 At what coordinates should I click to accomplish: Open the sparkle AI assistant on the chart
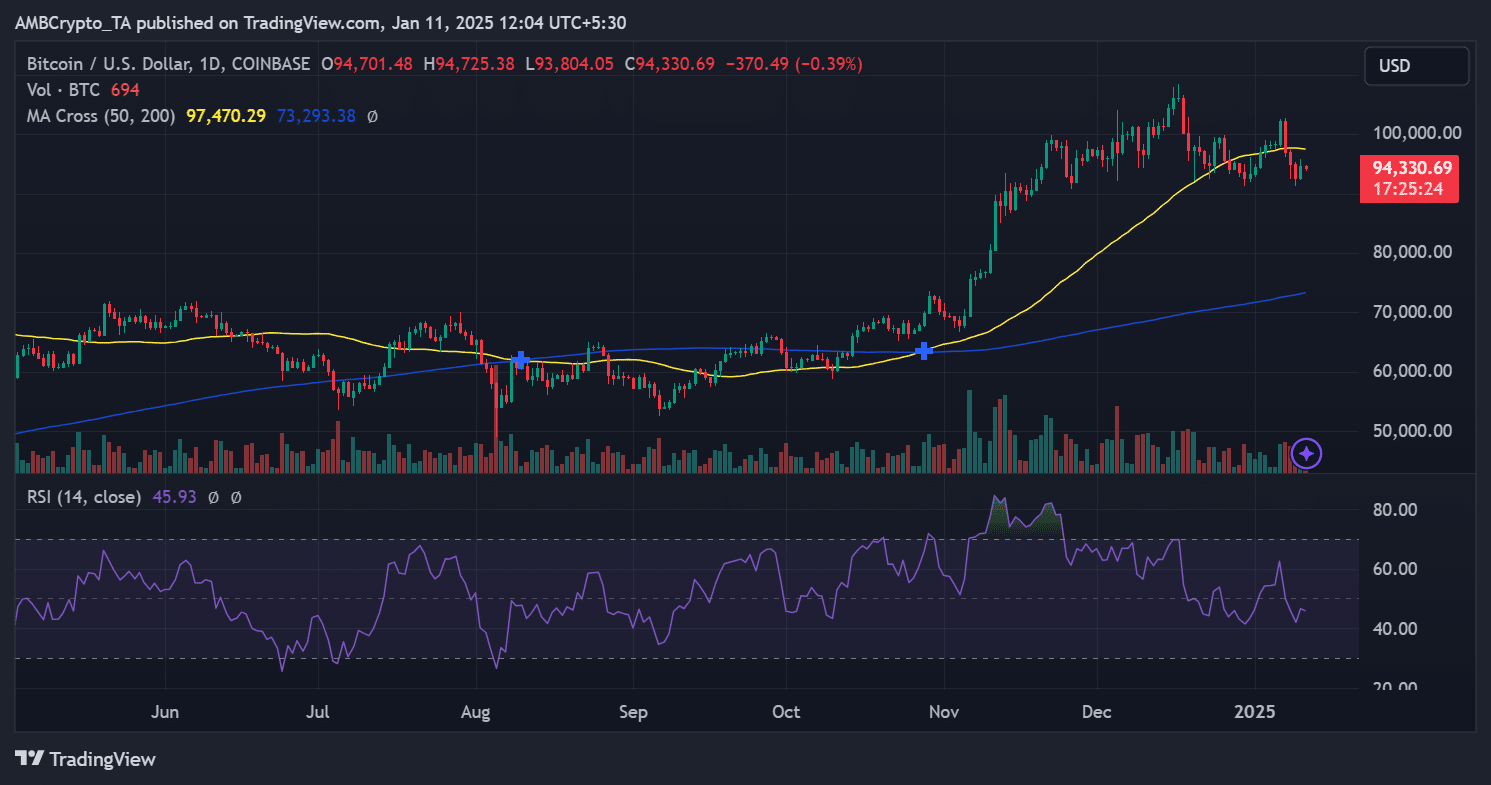(1306, 453)
